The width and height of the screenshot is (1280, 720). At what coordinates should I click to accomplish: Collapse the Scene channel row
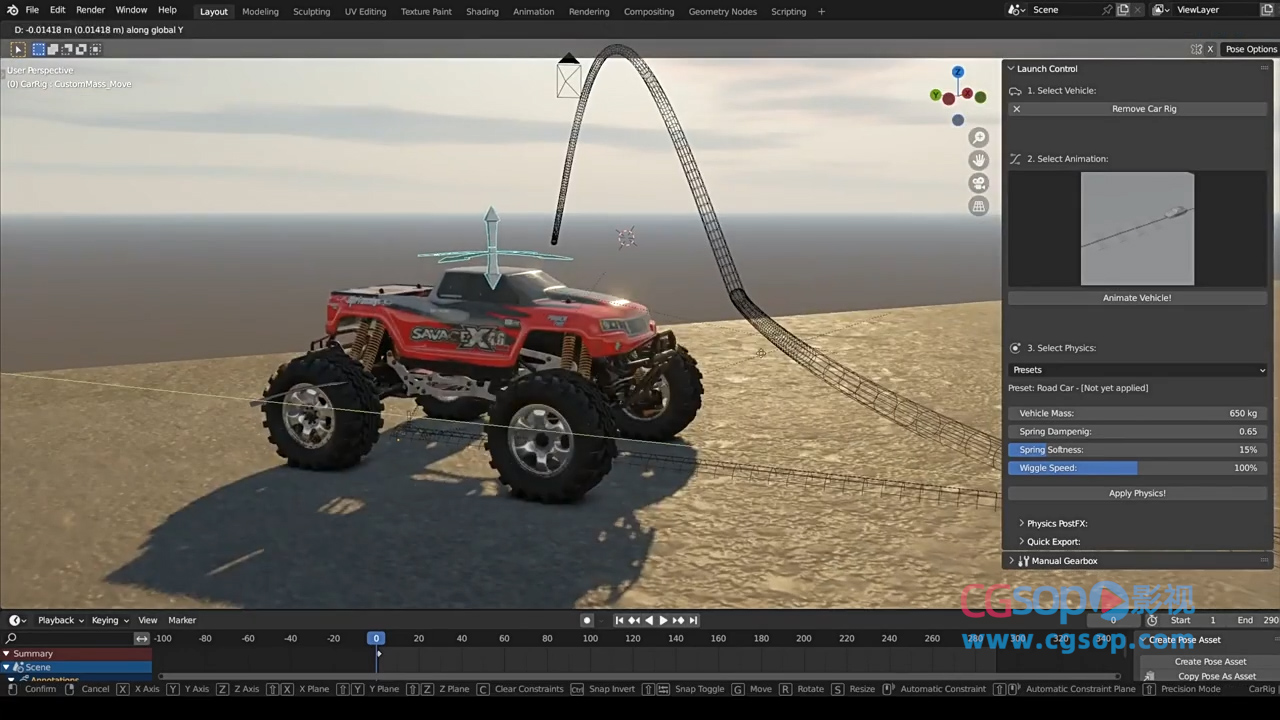tap(6, 667)
